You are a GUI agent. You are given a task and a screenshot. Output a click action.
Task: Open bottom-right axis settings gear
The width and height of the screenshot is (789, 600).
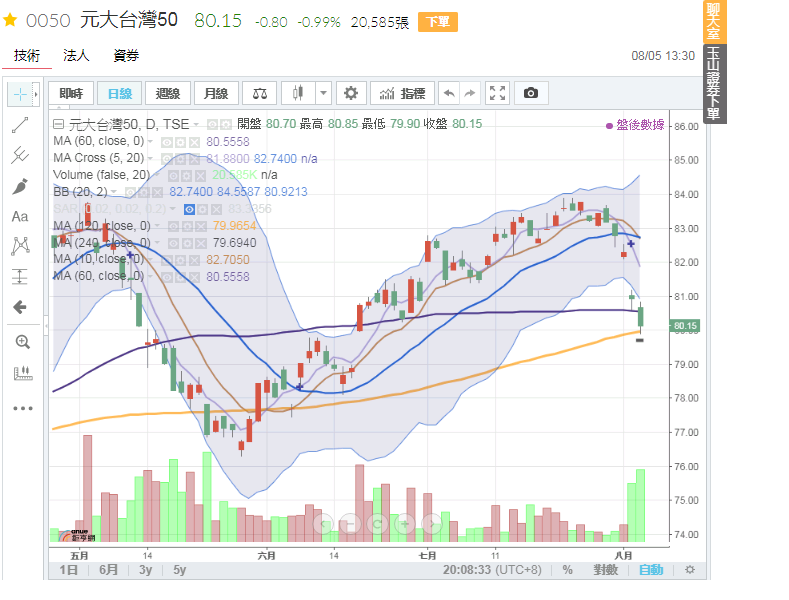coord(690,570)
